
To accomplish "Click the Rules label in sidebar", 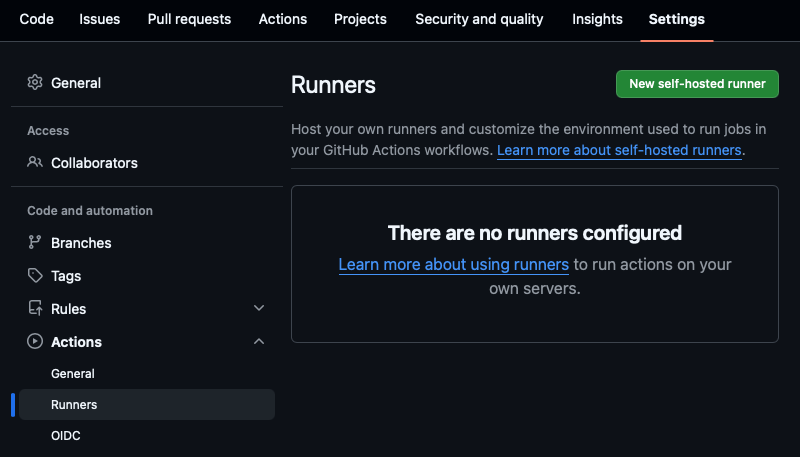I will click(68, 309).
